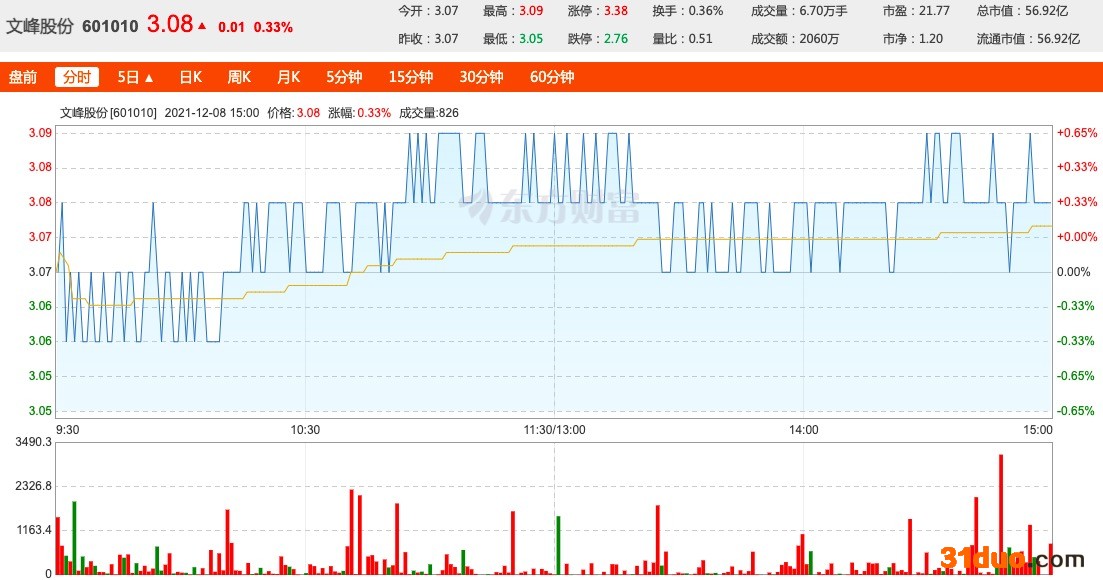This screenshot has height=580, width=1103.
Task: Open the 周K weekly chart
Action: point(239,77)
